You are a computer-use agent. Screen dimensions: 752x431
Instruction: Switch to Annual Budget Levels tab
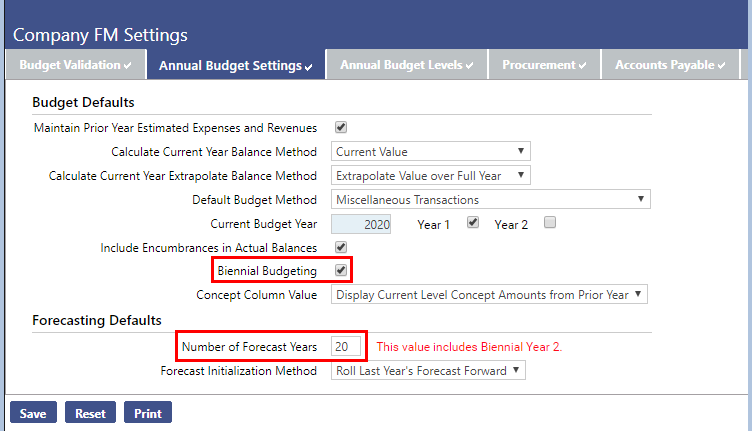point(406,65)
